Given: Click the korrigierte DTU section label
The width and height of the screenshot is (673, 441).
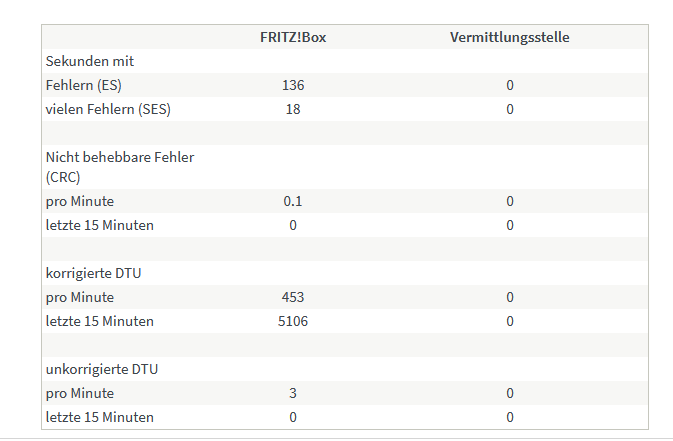Looking at the screenshot, I should tap(94, 274).
